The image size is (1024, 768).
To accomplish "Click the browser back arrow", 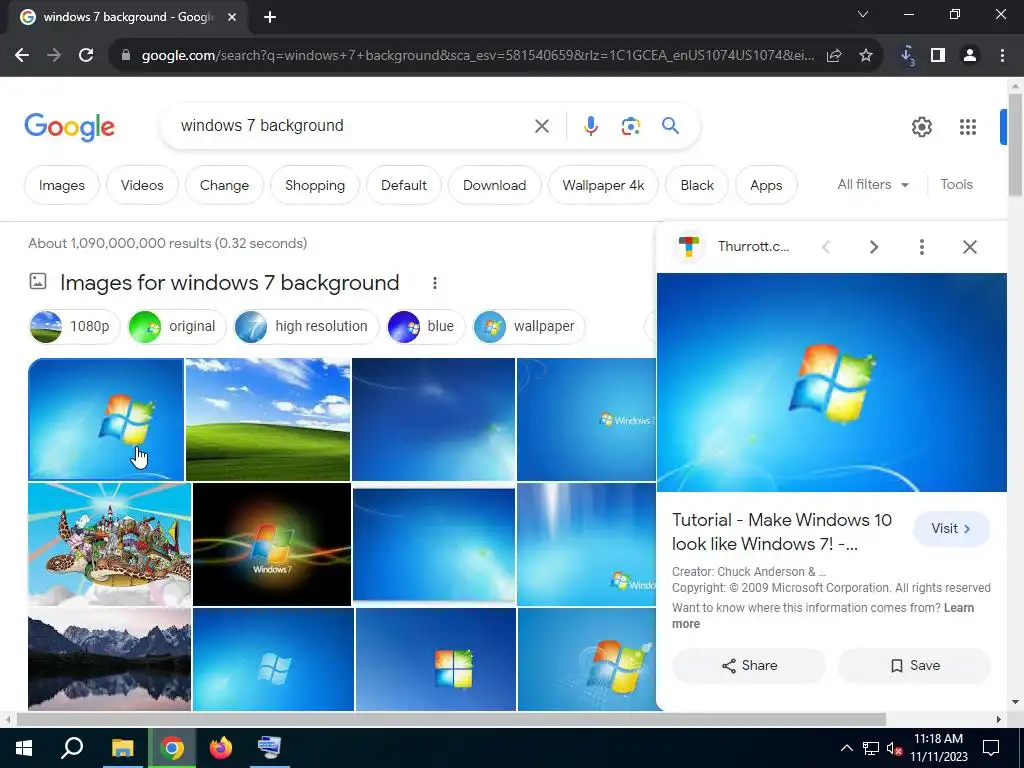I will (22, 56).
